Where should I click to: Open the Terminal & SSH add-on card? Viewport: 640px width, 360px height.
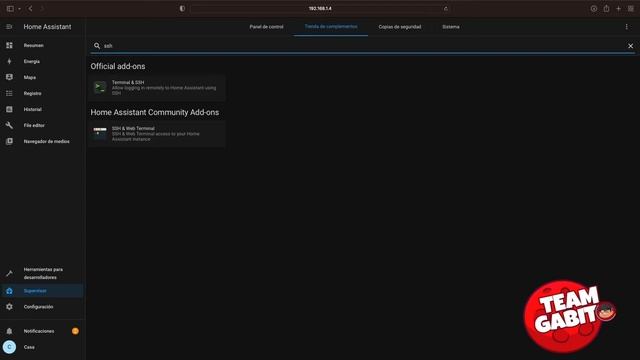pyautogui.click(x=157, y=88)
